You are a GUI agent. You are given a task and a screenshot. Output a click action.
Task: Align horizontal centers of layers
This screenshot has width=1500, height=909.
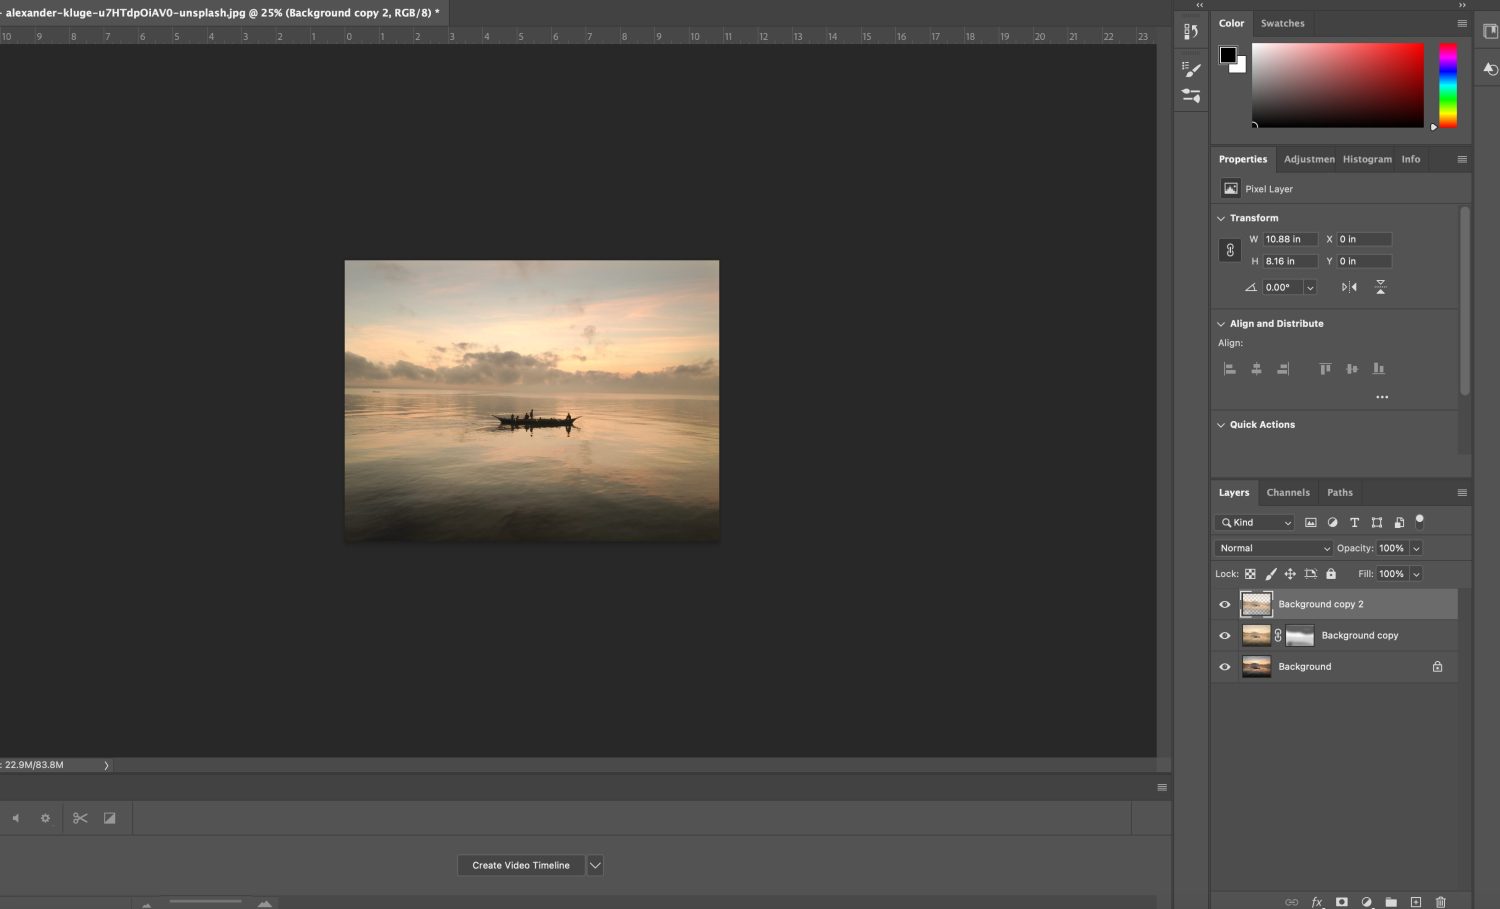[x=1256, y=369]
